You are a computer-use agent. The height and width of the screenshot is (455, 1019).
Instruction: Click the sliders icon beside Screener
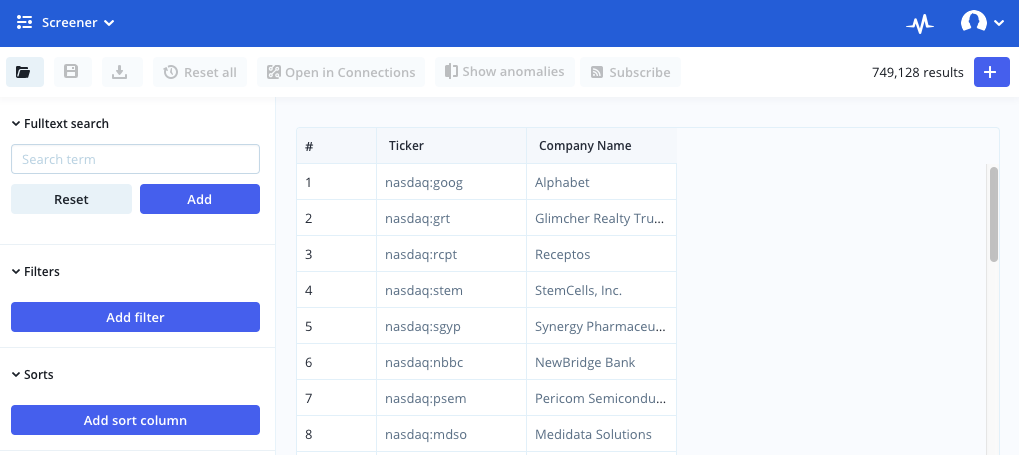[x=24, y=23]
